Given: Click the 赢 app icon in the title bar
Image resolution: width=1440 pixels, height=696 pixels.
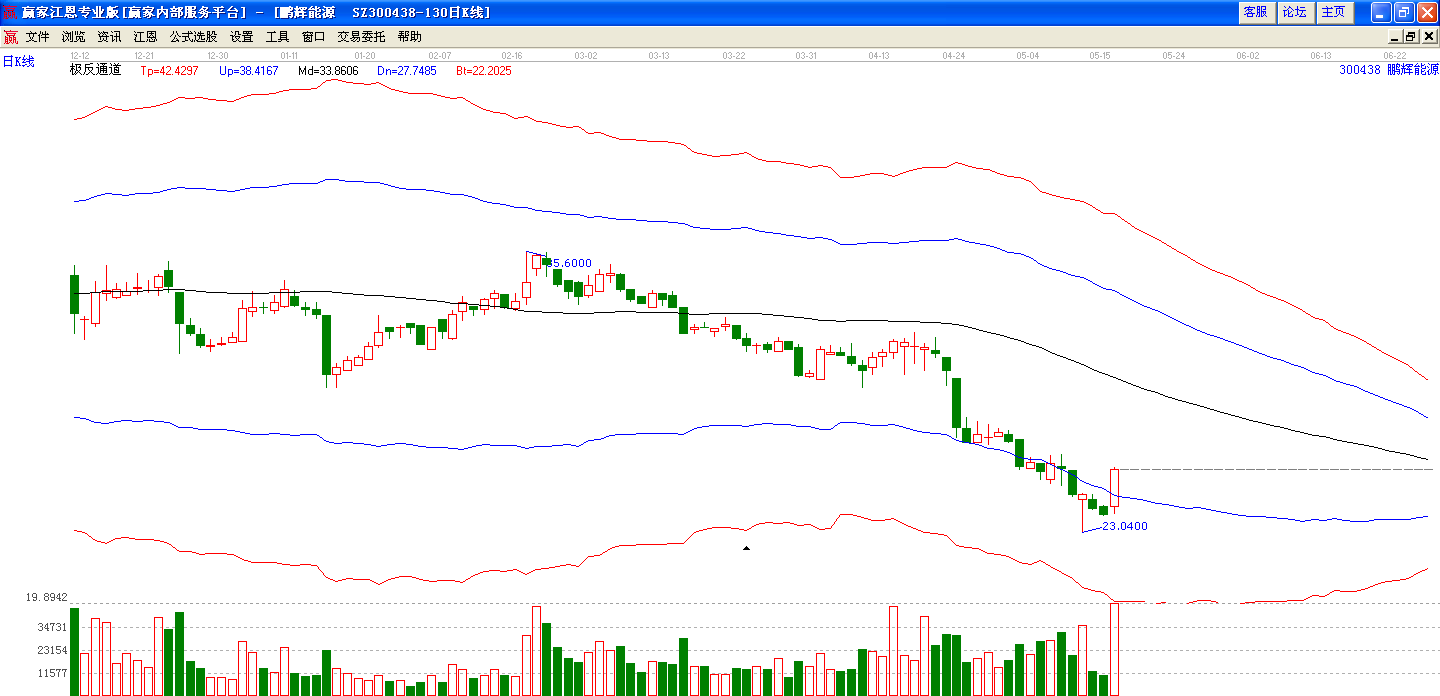Looking at the screenshot, I should click(x=10, y=12).
